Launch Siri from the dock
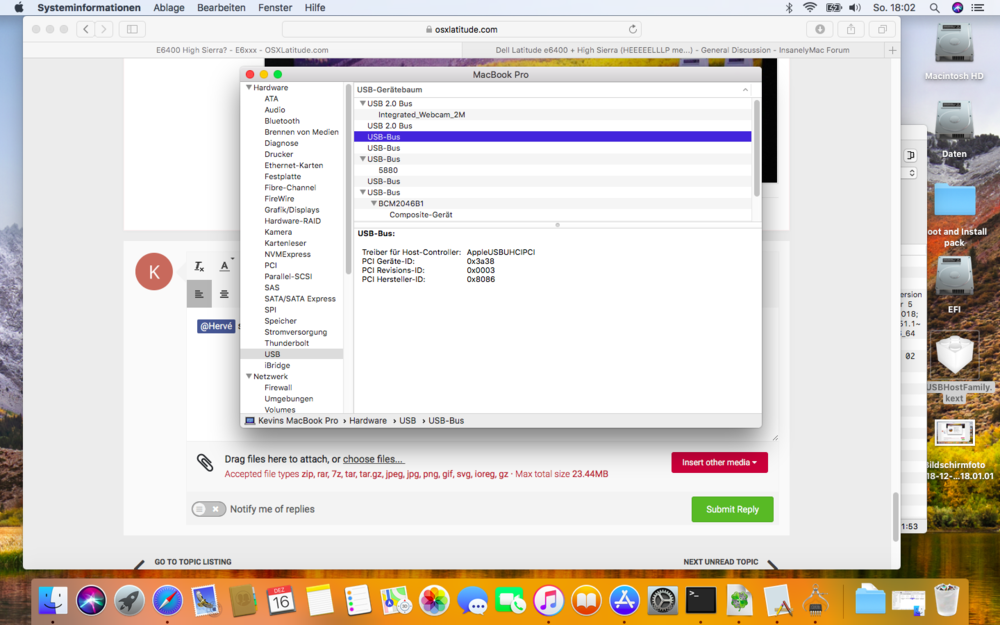 pyautogui.click(x=91, y=601)
